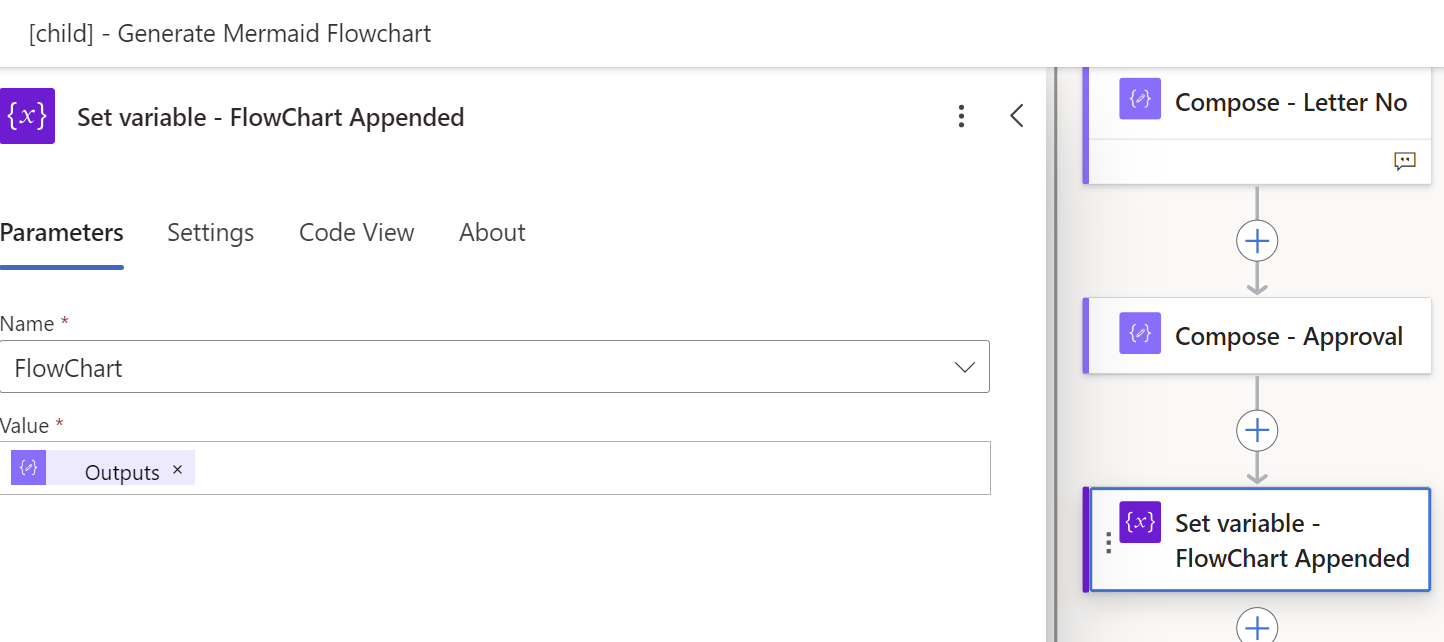Open the Name dropdown showing FlowChart
1444x642 pixels.
point(964,366)
